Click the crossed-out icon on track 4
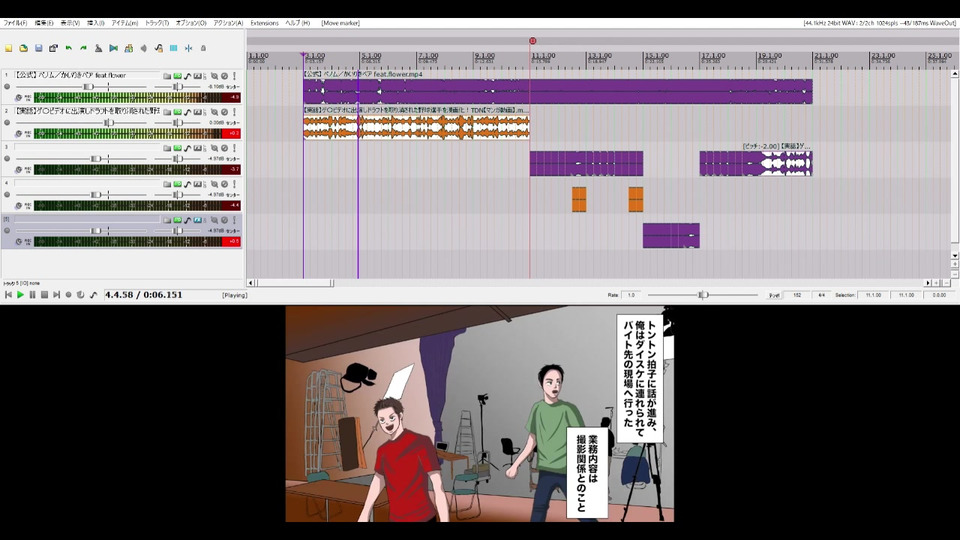This screenshot has width=960, height=540. [x=215, y=184]
